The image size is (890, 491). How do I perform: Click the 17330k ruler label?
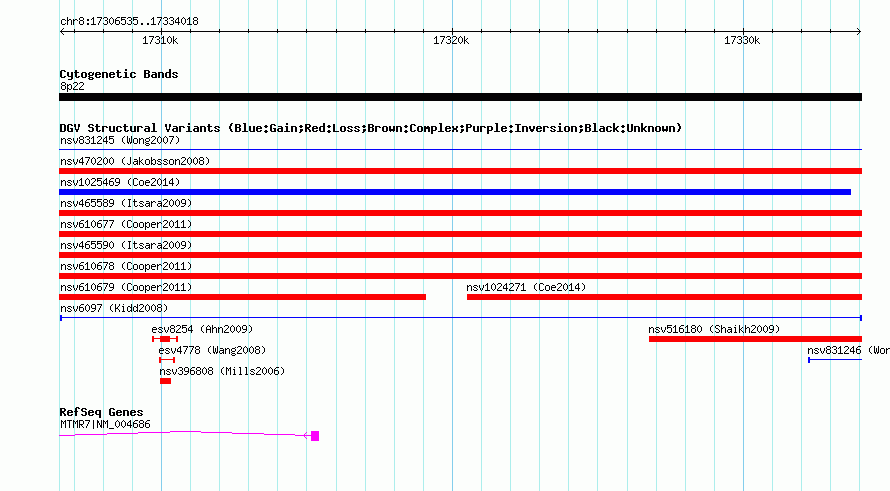(x=742, y=40)
